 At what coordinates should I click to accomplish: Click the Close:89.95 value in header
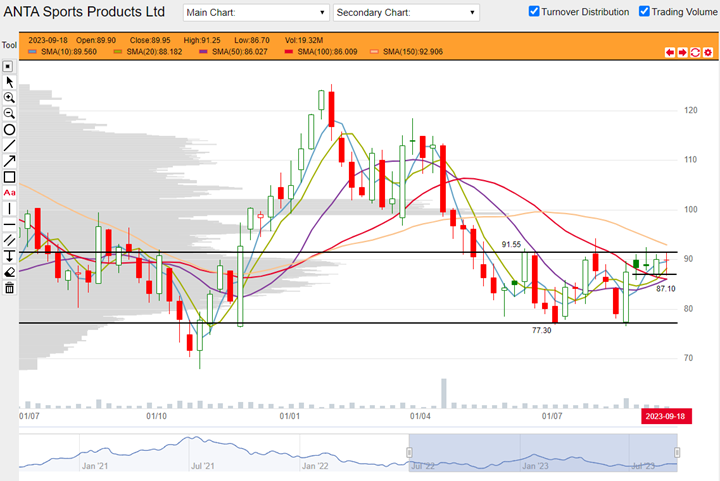pyautogui.click(x=150, y=40)
